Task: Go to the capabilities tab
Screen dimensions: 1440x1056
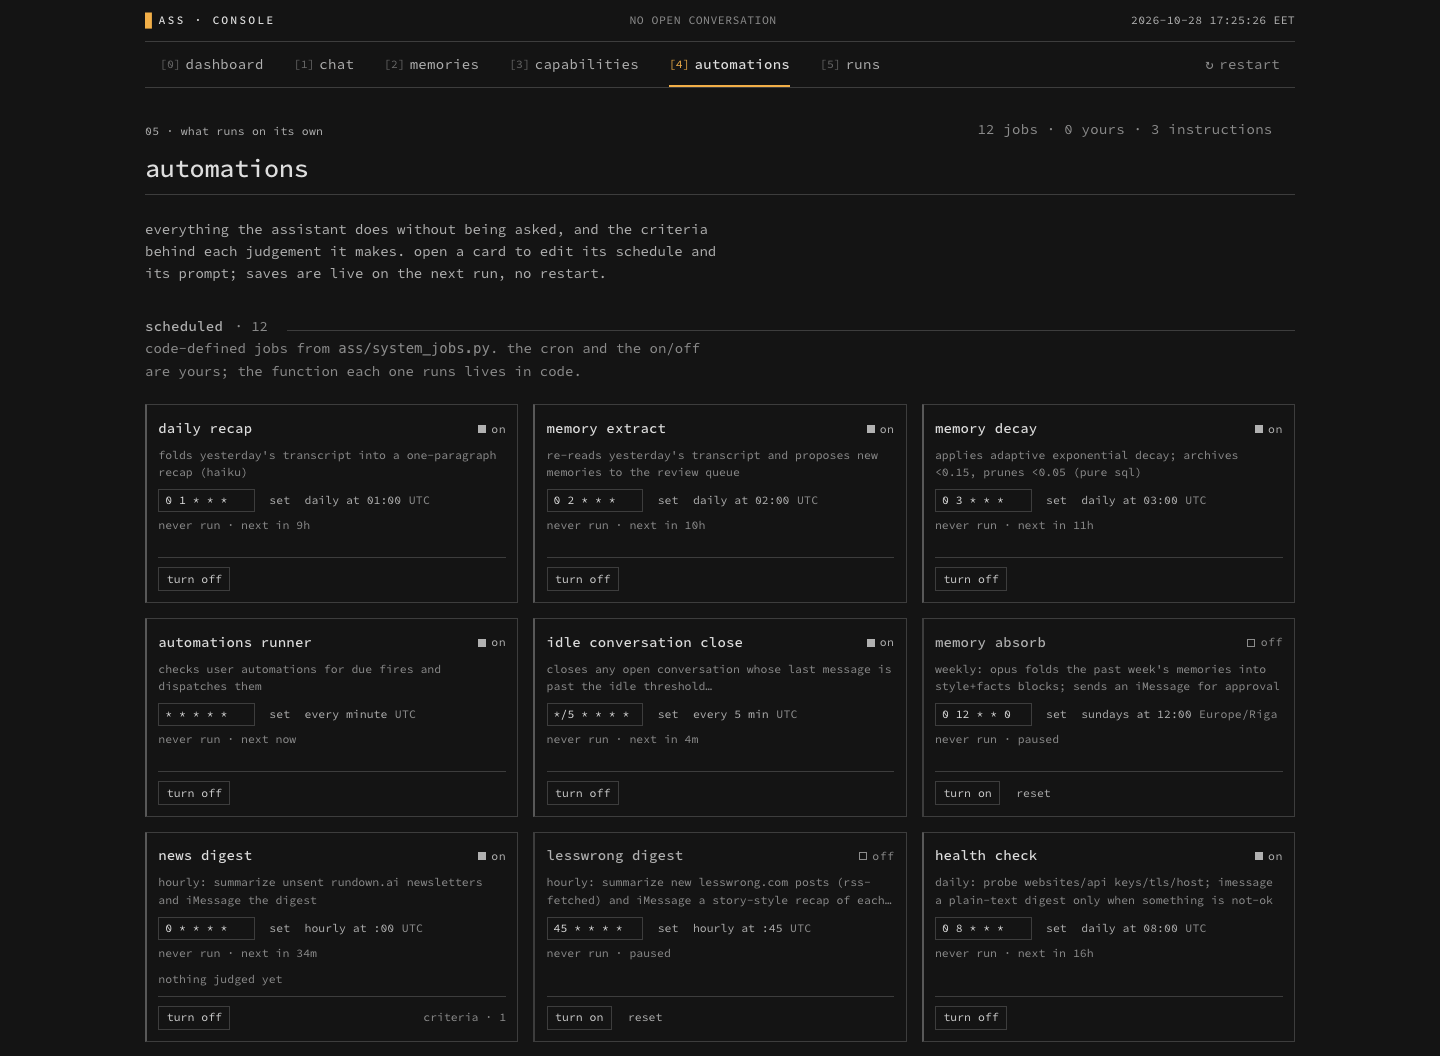Action: [574, 65]
